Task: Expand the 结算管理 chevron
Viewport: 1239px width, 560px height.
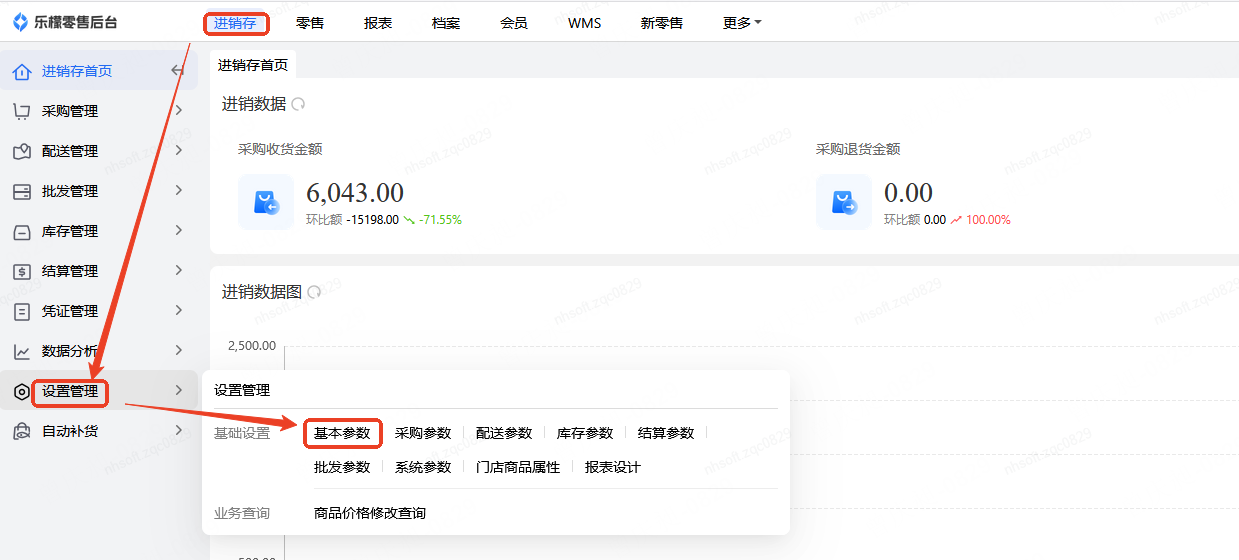Action: [x=179, y=270]
